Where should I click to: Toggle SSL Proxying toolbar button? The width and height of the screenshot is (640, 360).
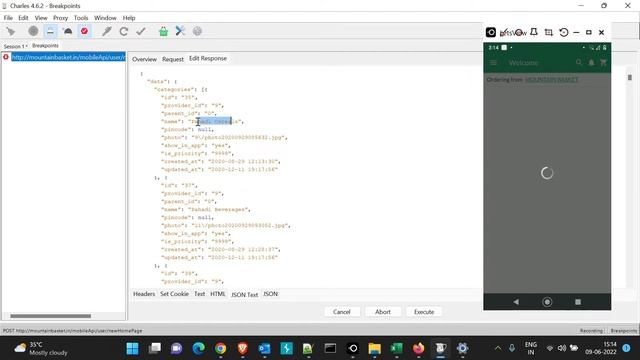(x=50, y=31)
